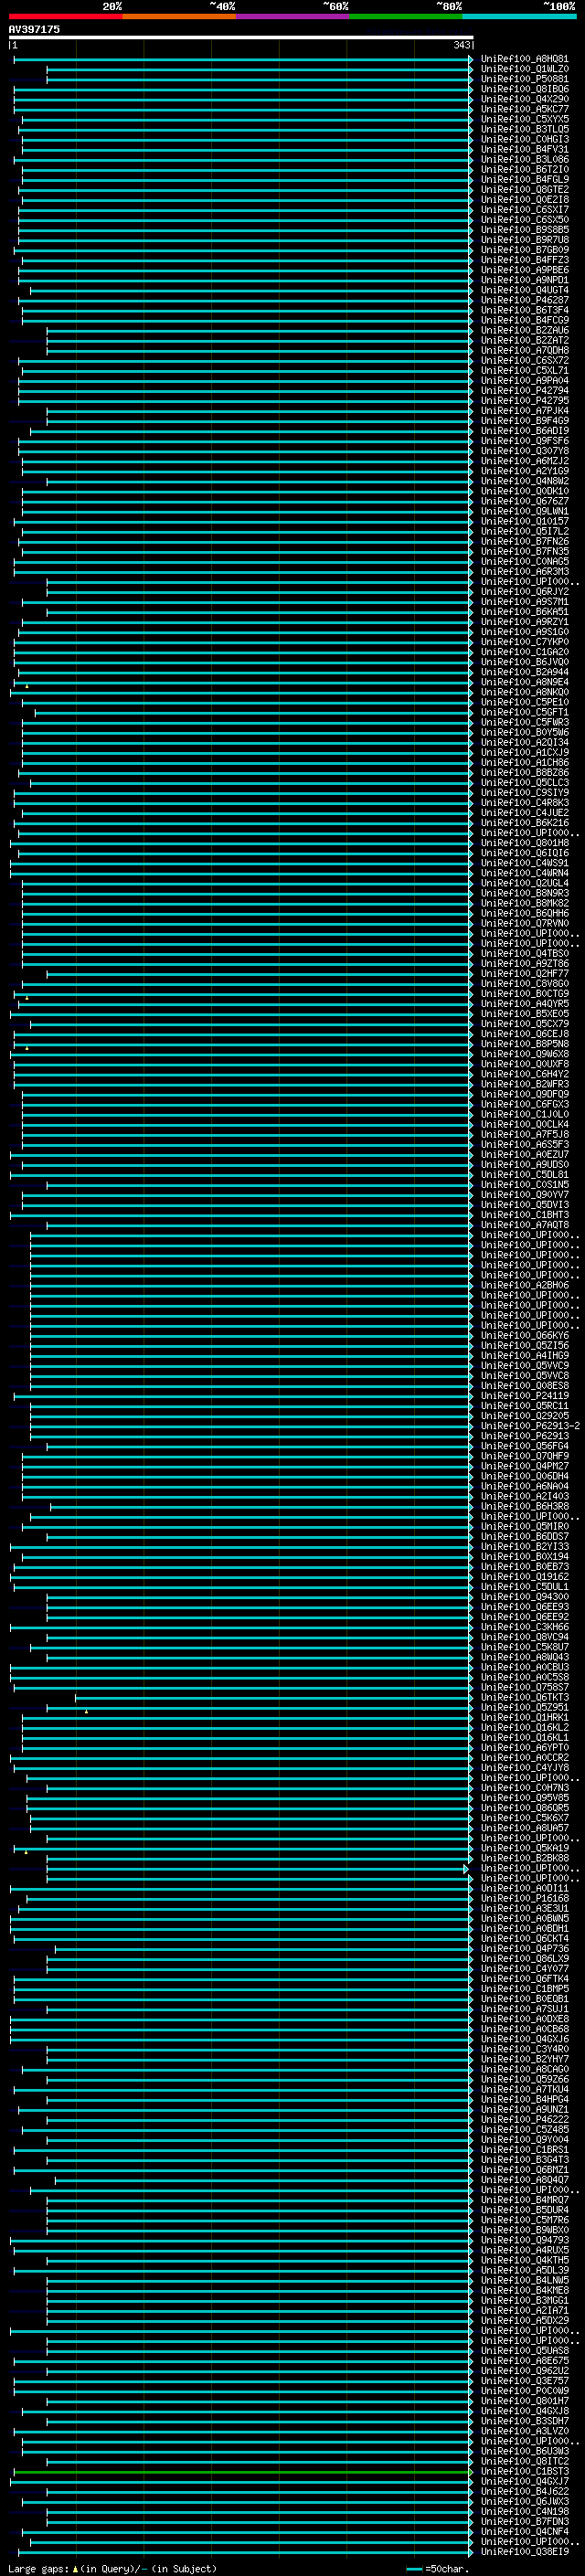Screen dimensions: 585x2576
Task: Select hit label UniRef100_P42795
Action: (x=524, y=400)
